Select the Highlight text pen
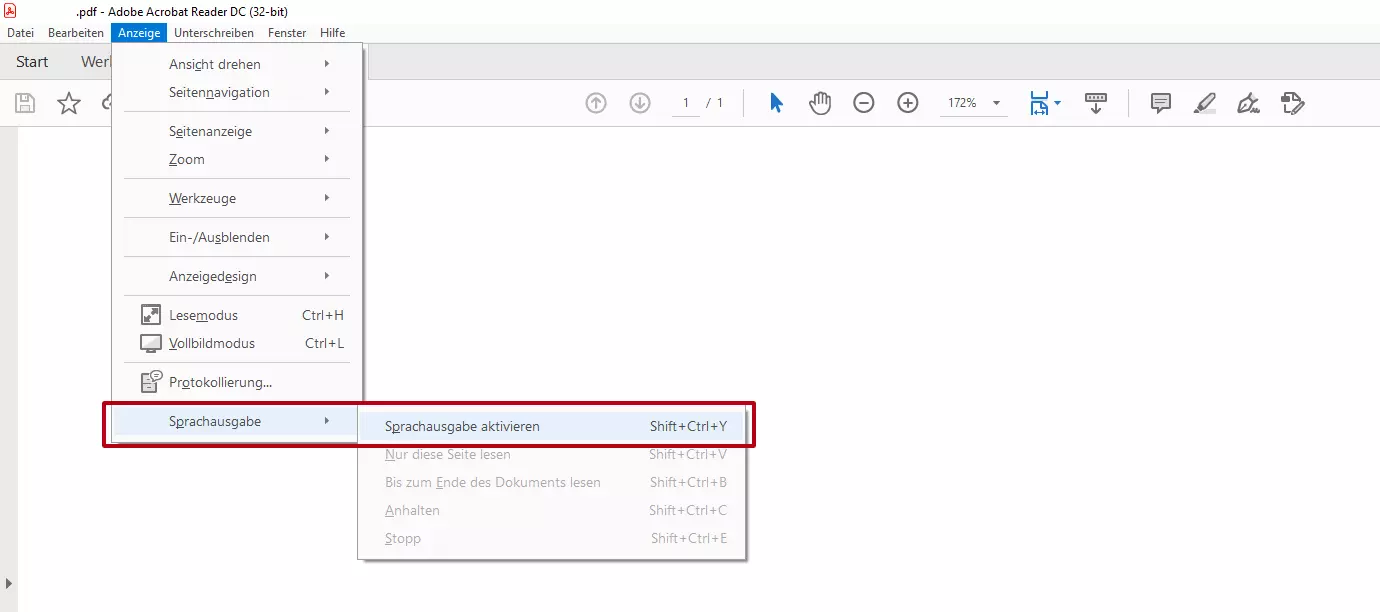The height and width of the screenshot is (612, 1380). [x=1205, y=103]
